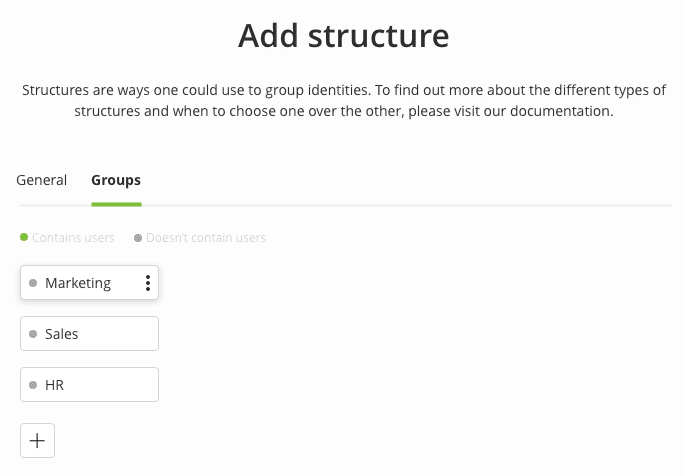Click the gray status dot beside Sales

coord(33,334)
